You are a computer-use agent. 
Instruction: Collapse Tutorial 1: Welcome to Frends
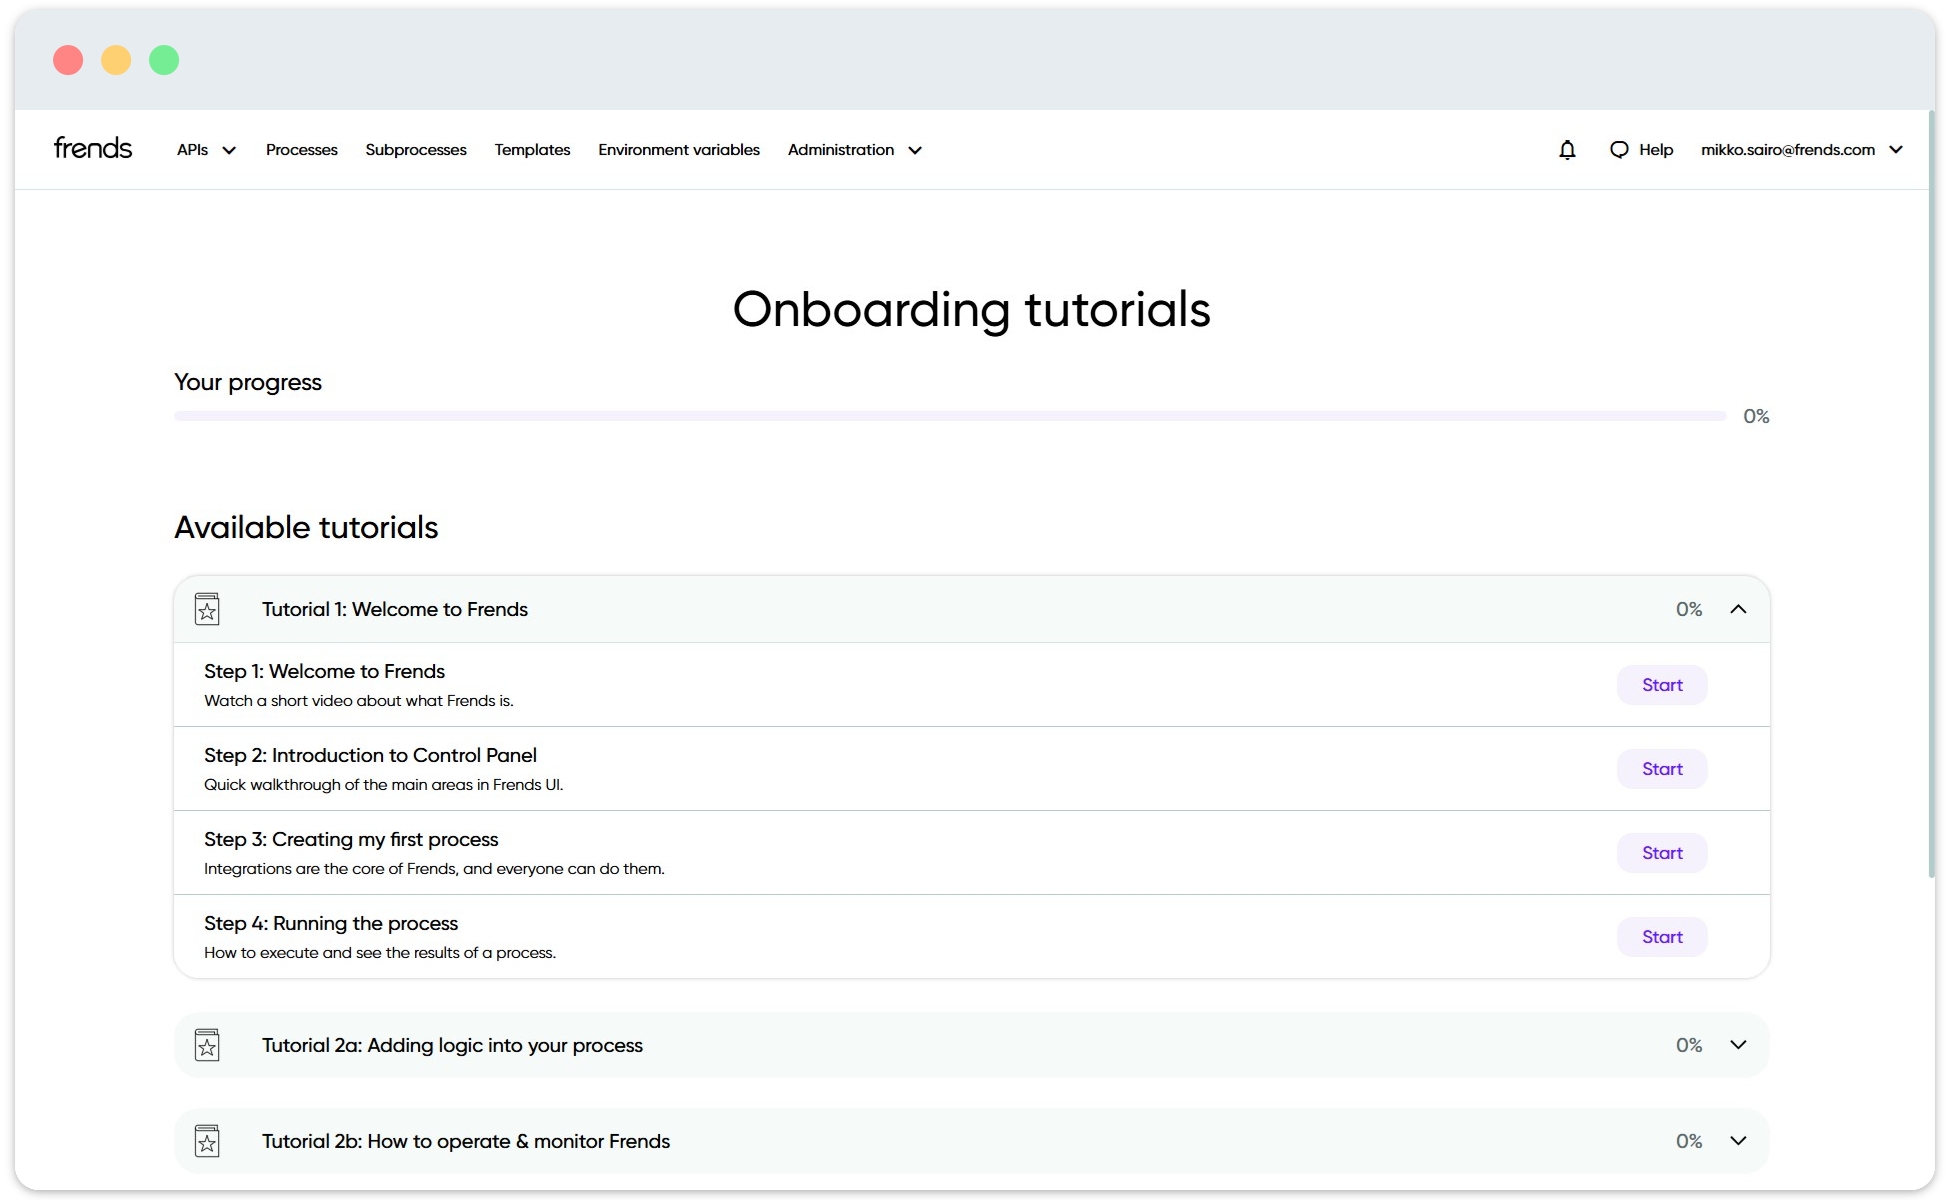pos(1738,608)
